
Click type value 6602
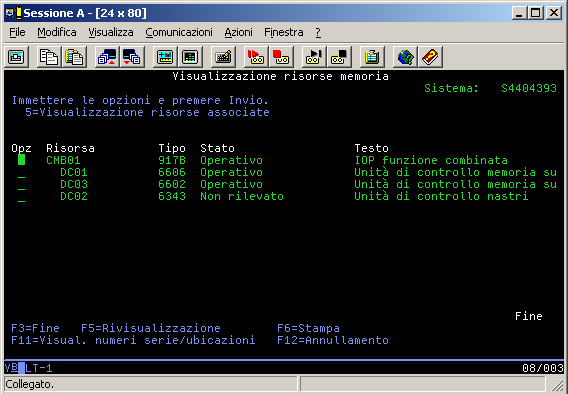[x=172, y=184]
